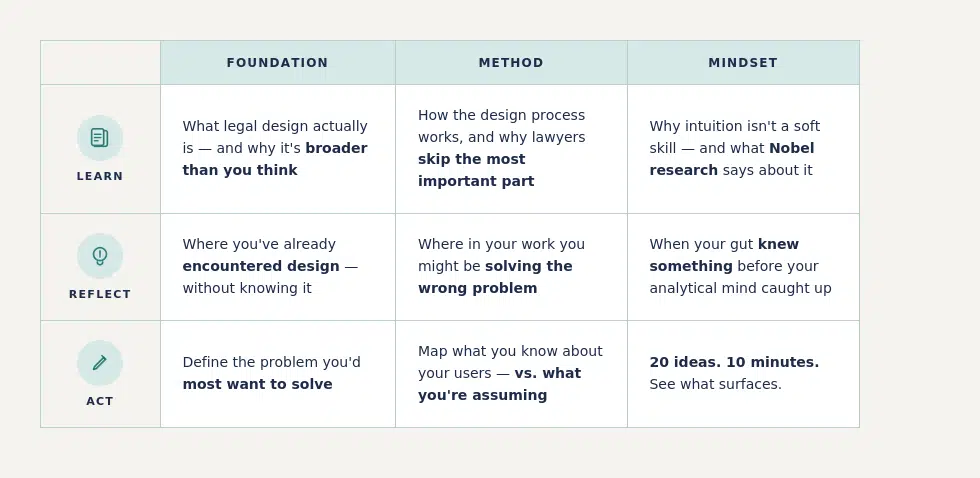The height and width of the screenshot is (478, 980).
Task: Click 'Map what you know about users' cell
Action: 511,374
